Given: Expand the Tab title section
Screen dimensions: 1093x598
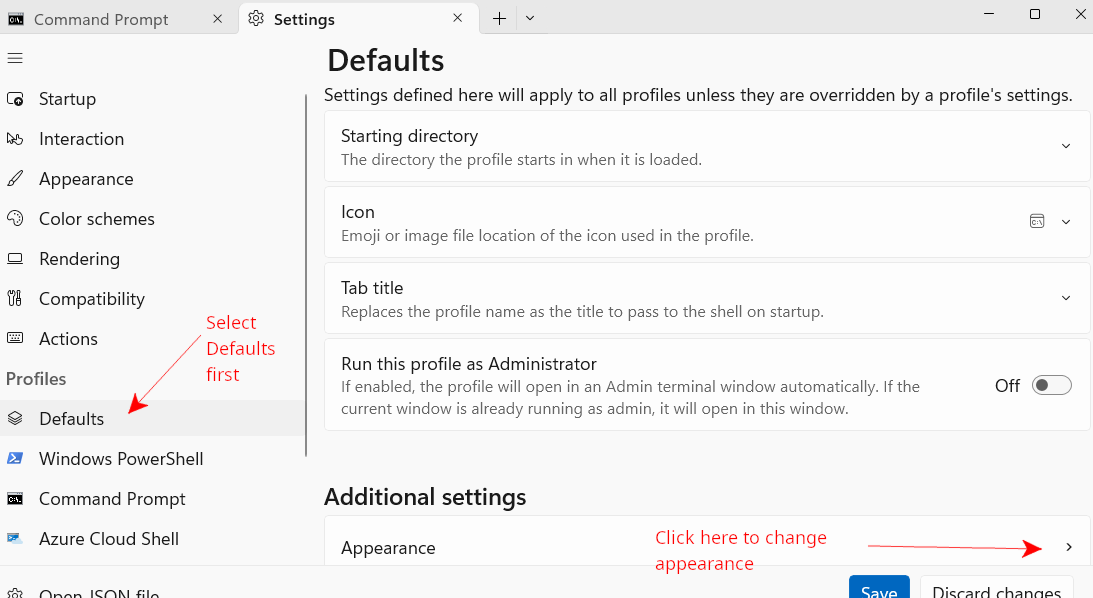Looking at the screenshot, I should coord(1066,297).
